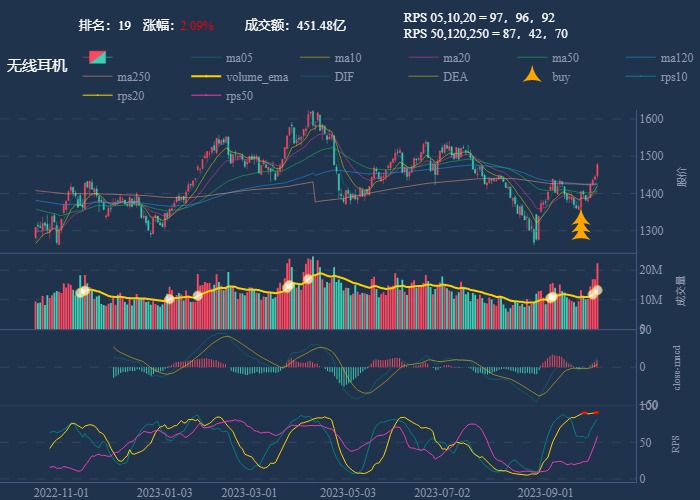Click the orange buy triangle legend icon
Viewport: 700px width, 500px height.
534,76
